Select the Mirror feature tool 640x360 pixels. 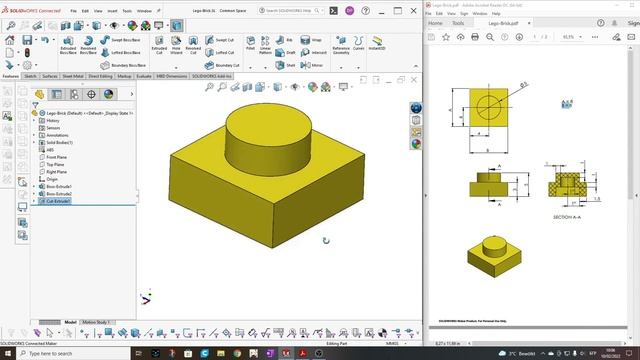312,65
